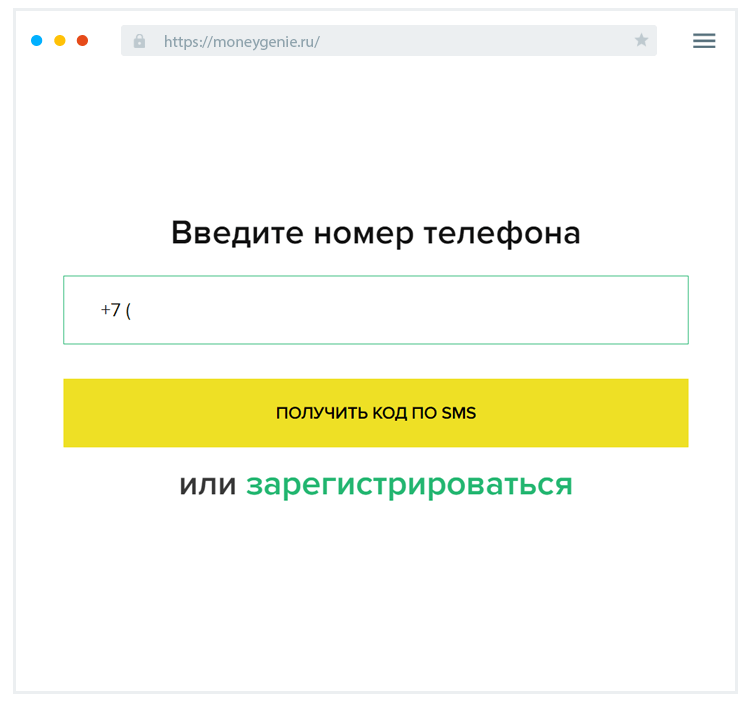Click the "Введите номер телефона" heading
The image size is (751, 709).
pos(375,233)
